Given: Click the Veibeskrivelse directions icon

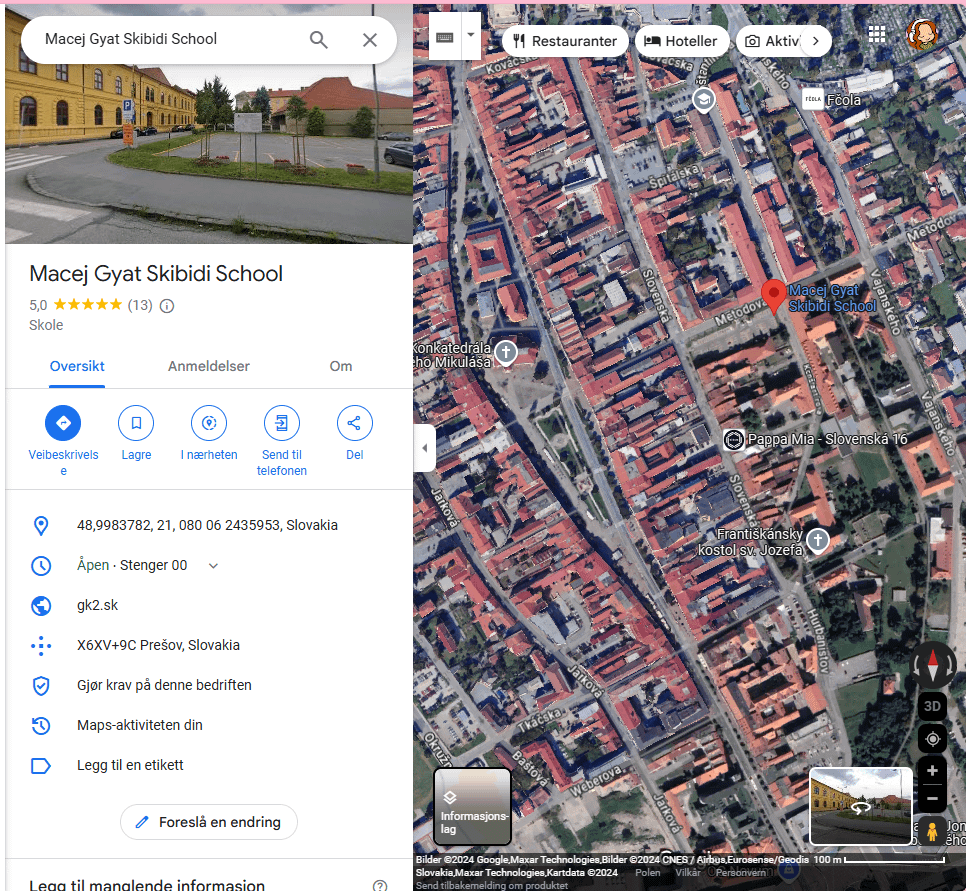Looking at the screenshot, I should coord(63,423).
